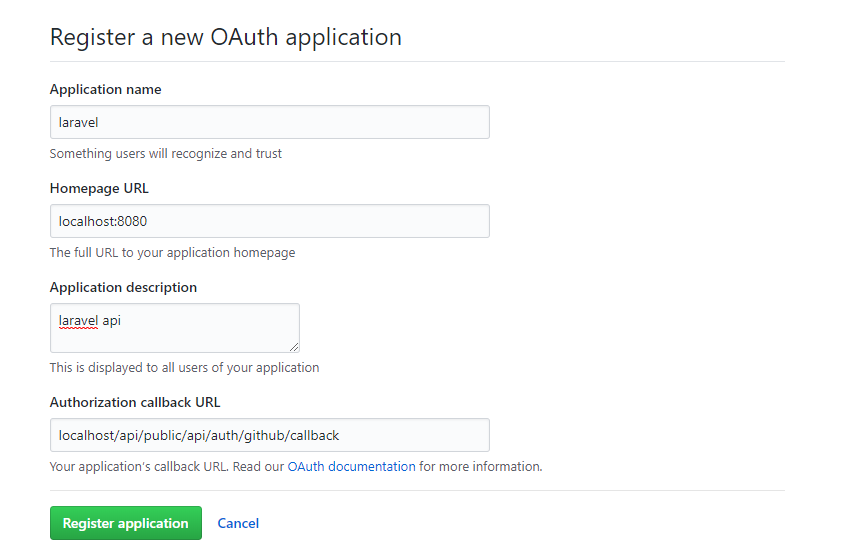
Task: Click the Register application button
Action: tap(125, 523)
